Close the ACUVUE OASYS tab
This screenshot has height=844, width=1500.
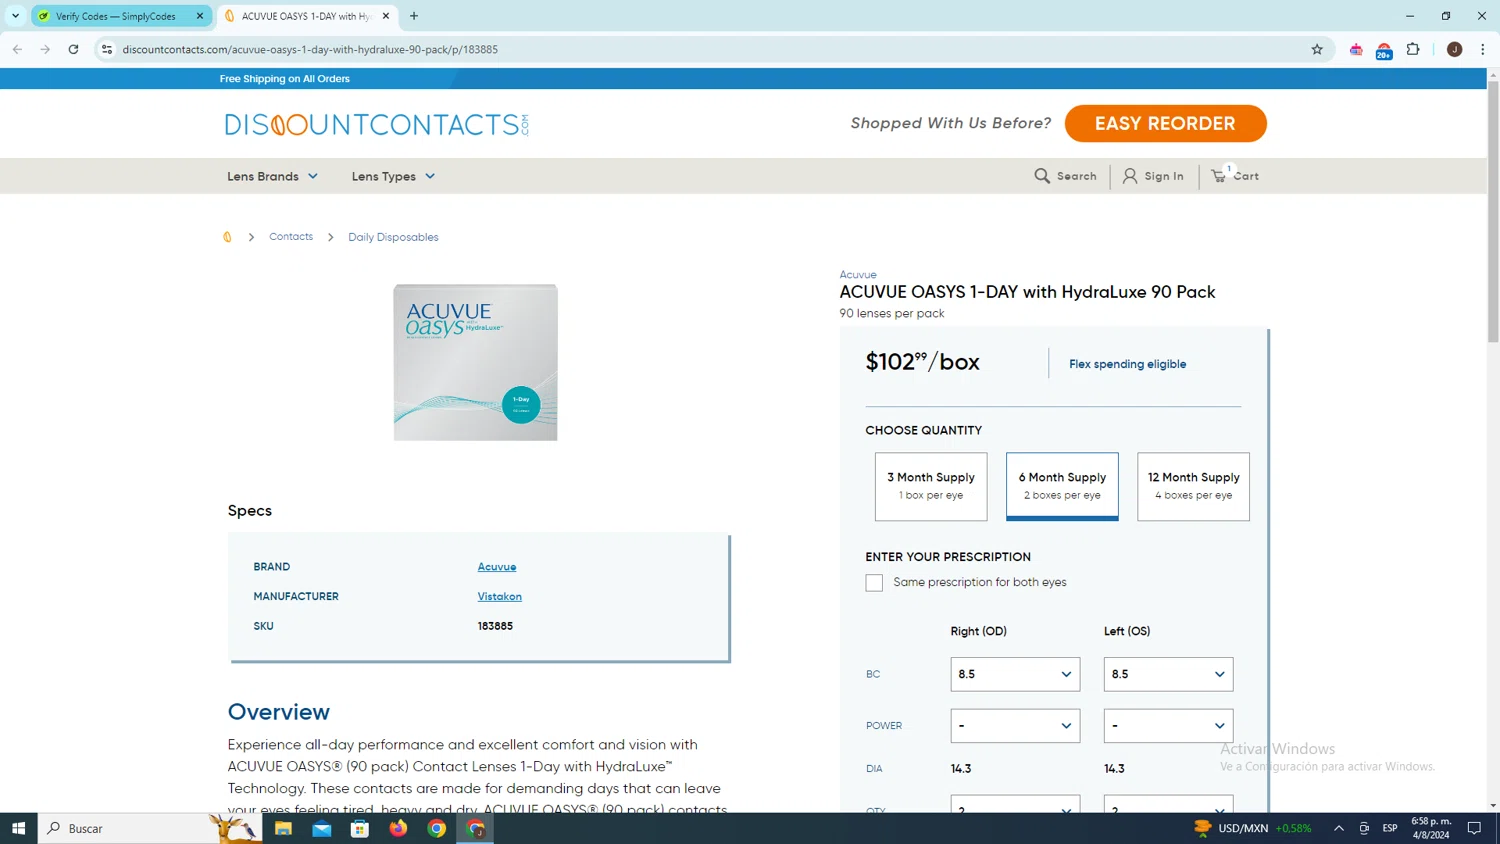[386, 16]
